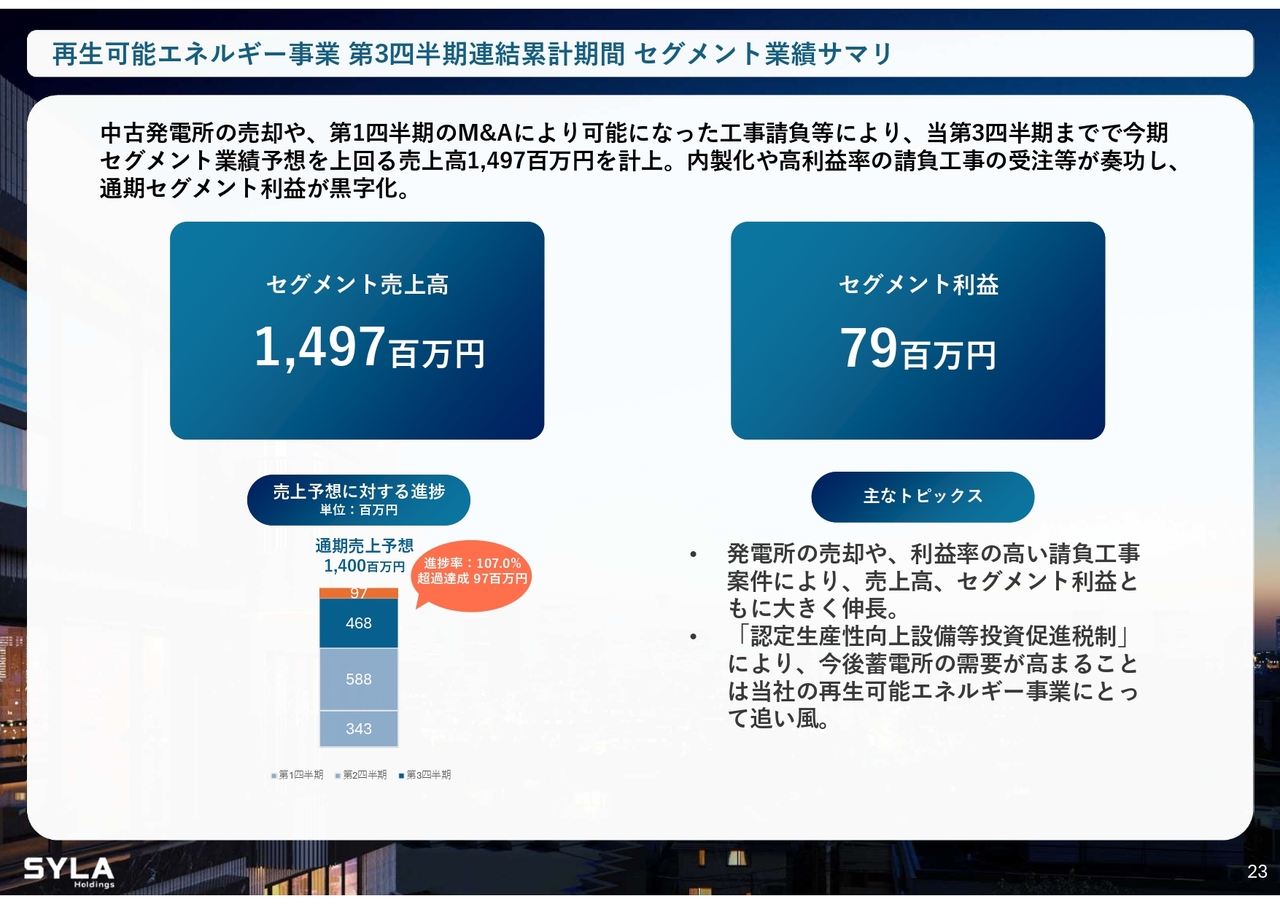This screenshot has height=904, width=1280.
Task: Click the セグメント利益 79百万円 card
Action: pos(917,330)
